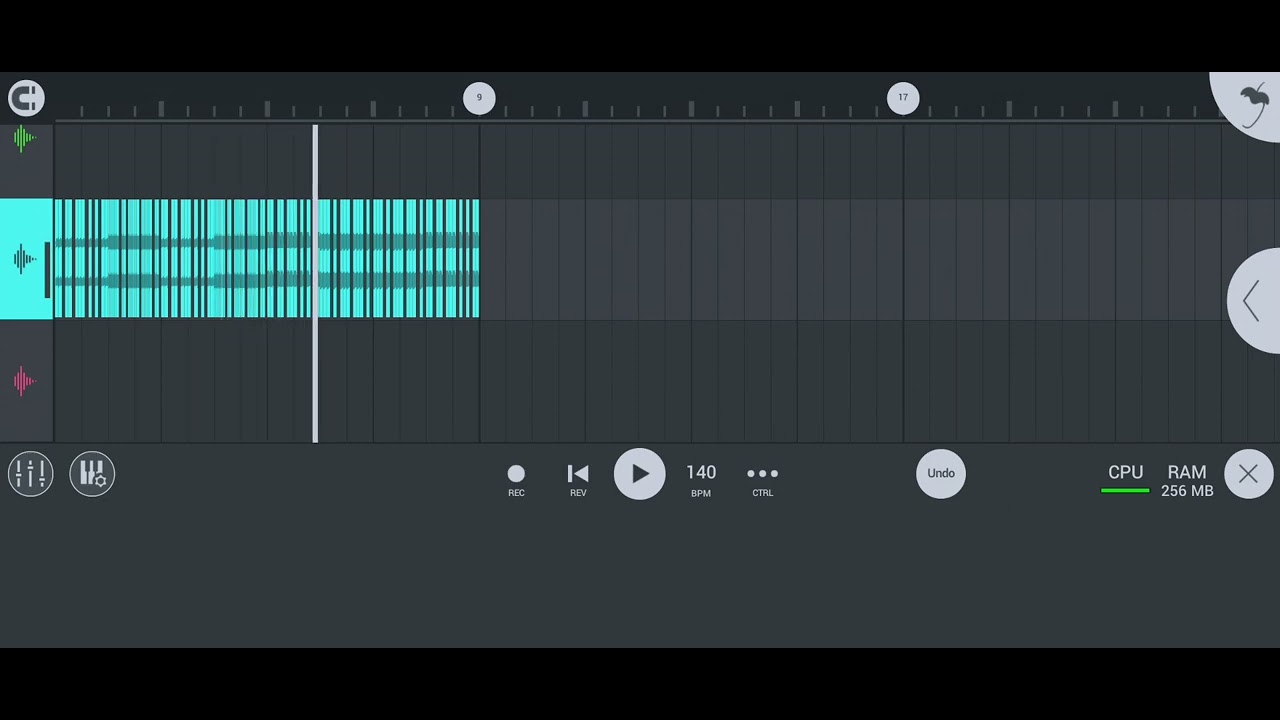Open the mixer sliders panel
Viewport: 1280px width, 720px height.
[x=30, y=474]
